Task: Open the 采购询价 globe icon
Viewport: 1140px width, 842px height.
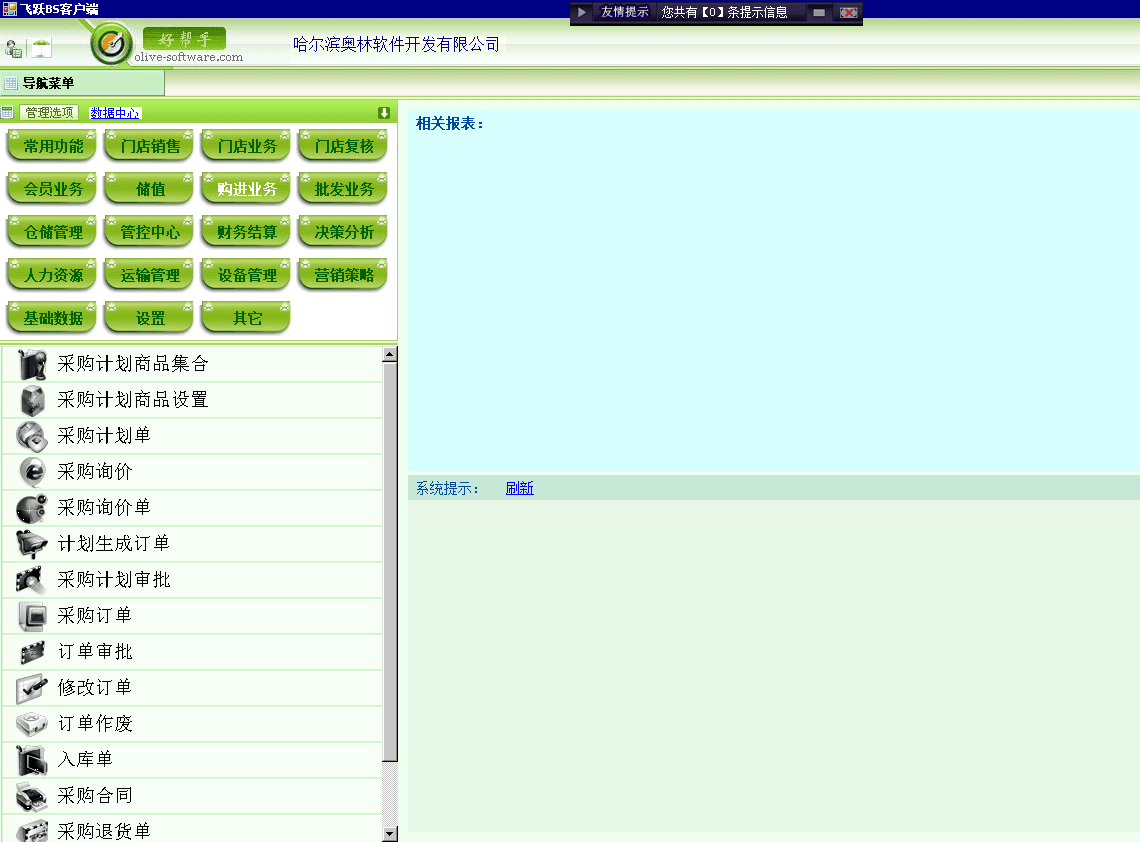Action: pyautogui.click(x=28, y=471)
